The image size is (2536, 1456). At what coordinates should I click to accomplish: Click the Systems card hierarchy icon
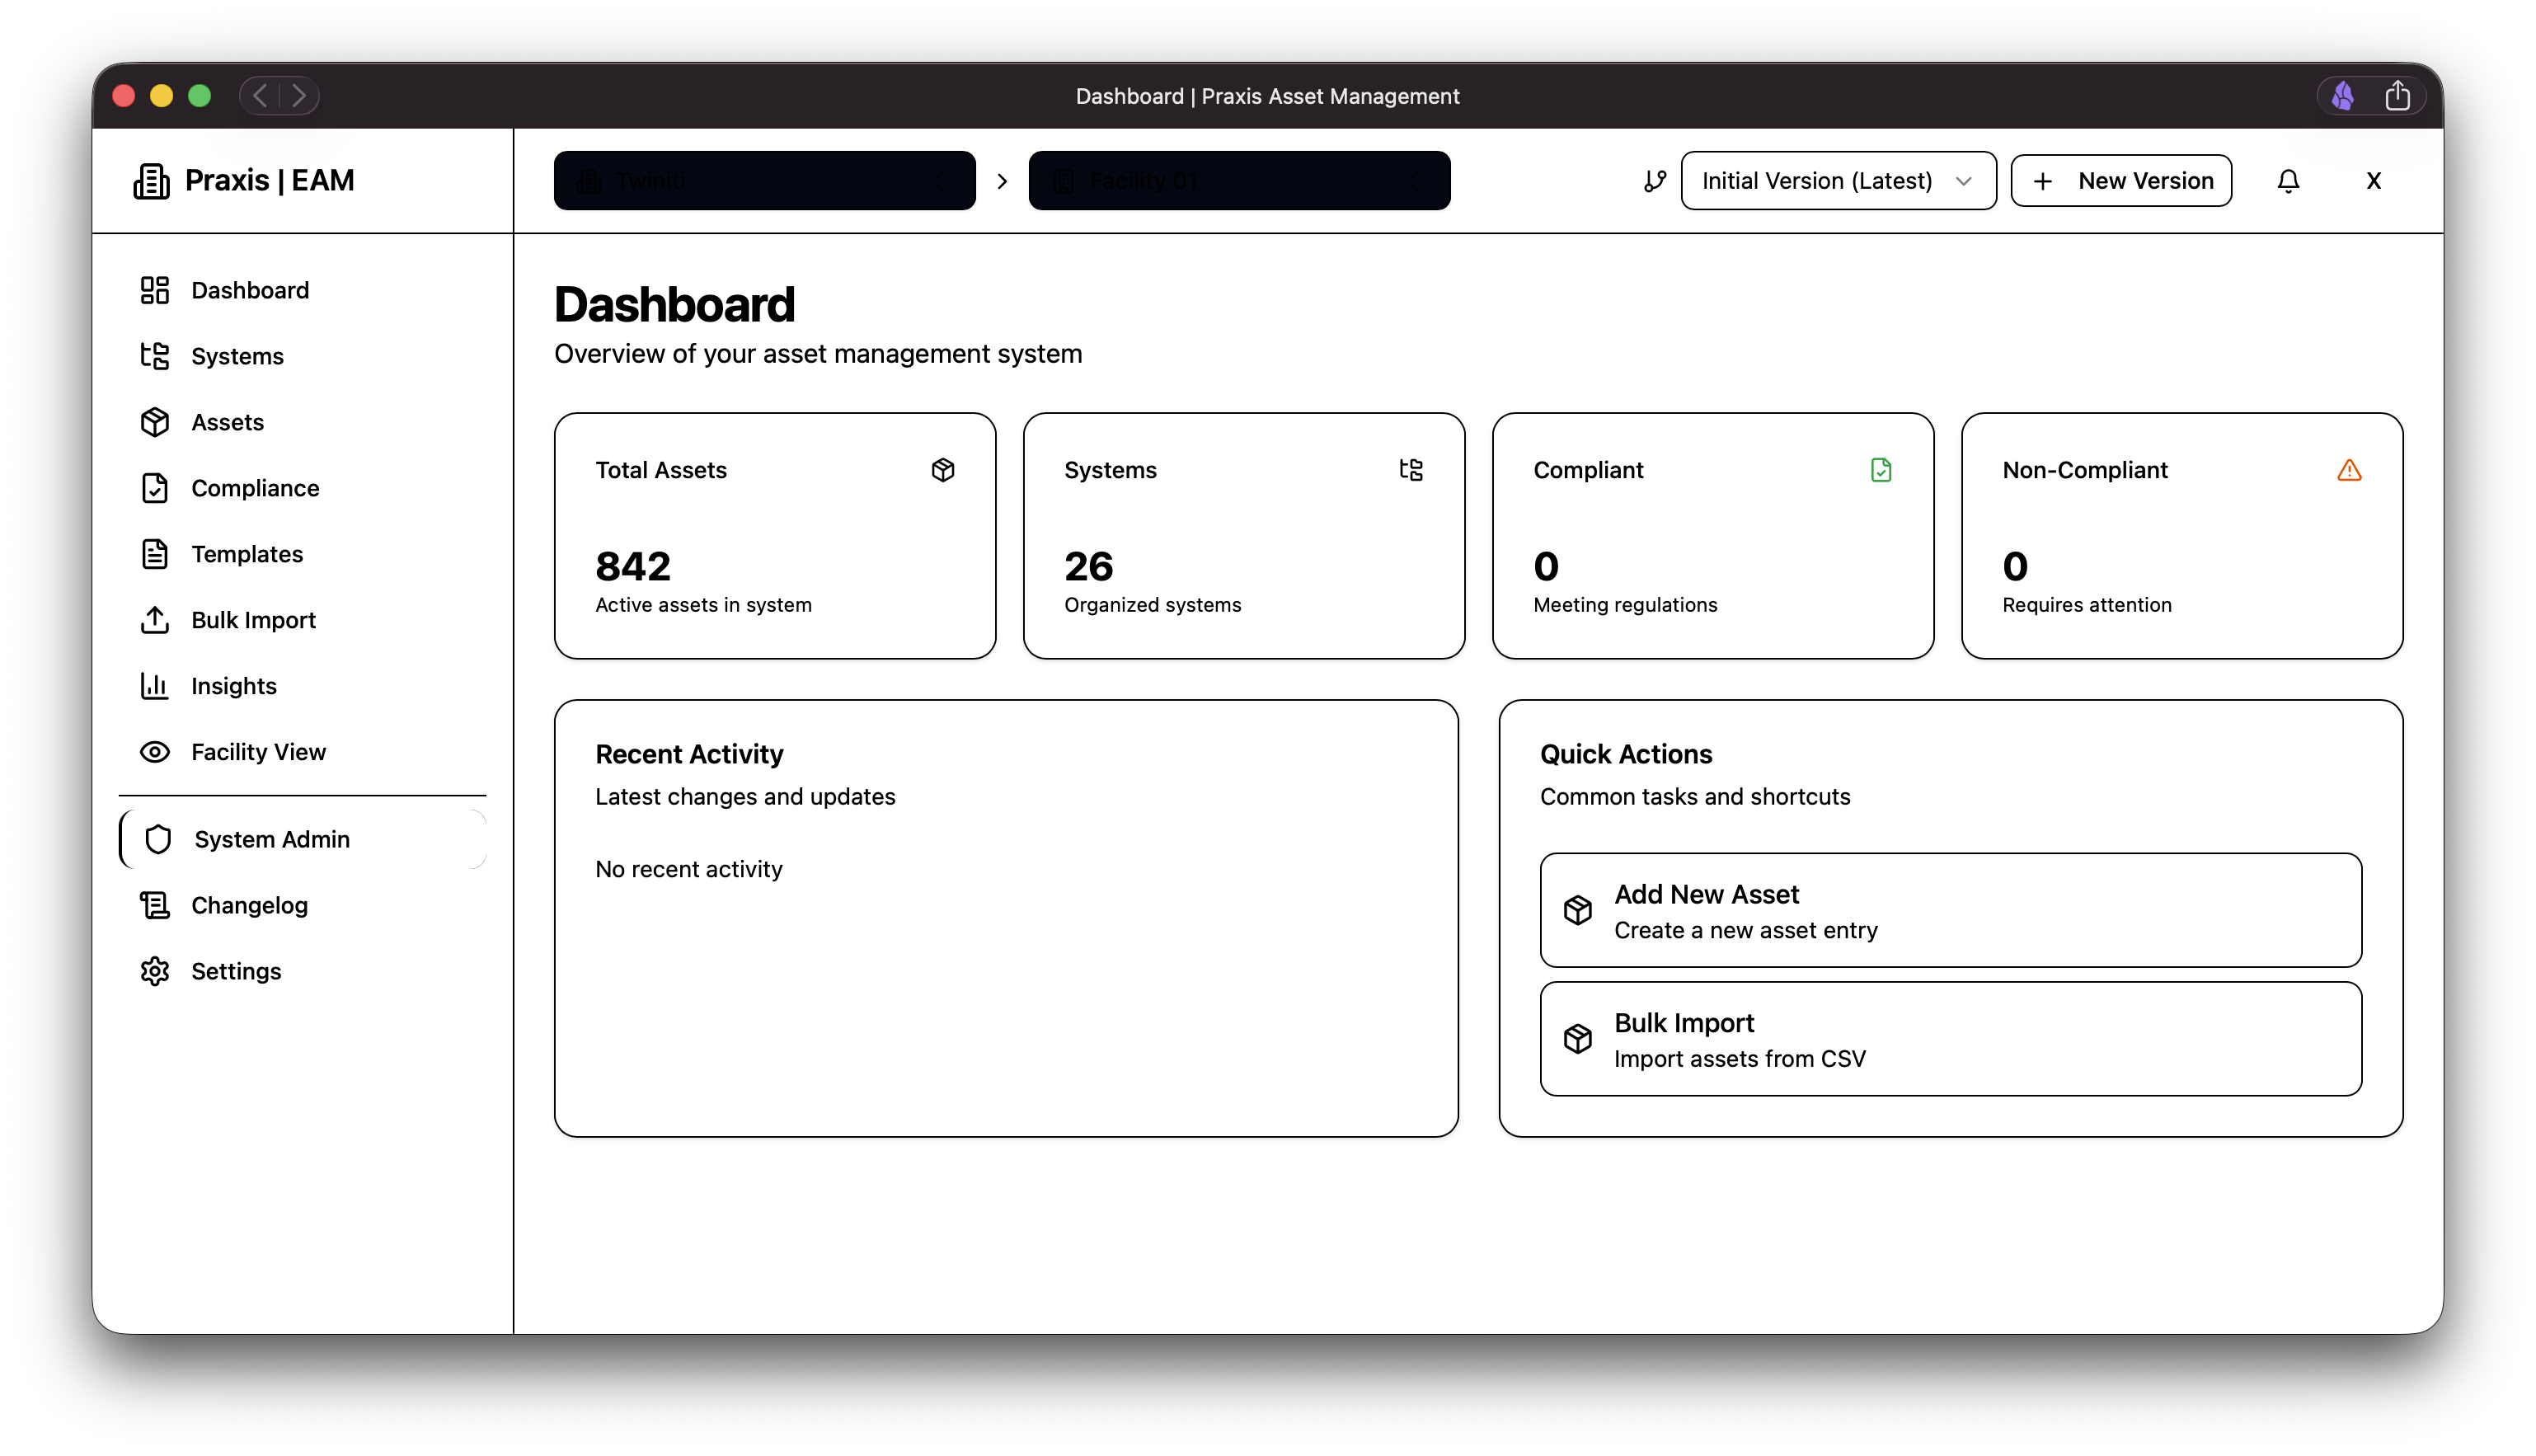click(1411, 470)
